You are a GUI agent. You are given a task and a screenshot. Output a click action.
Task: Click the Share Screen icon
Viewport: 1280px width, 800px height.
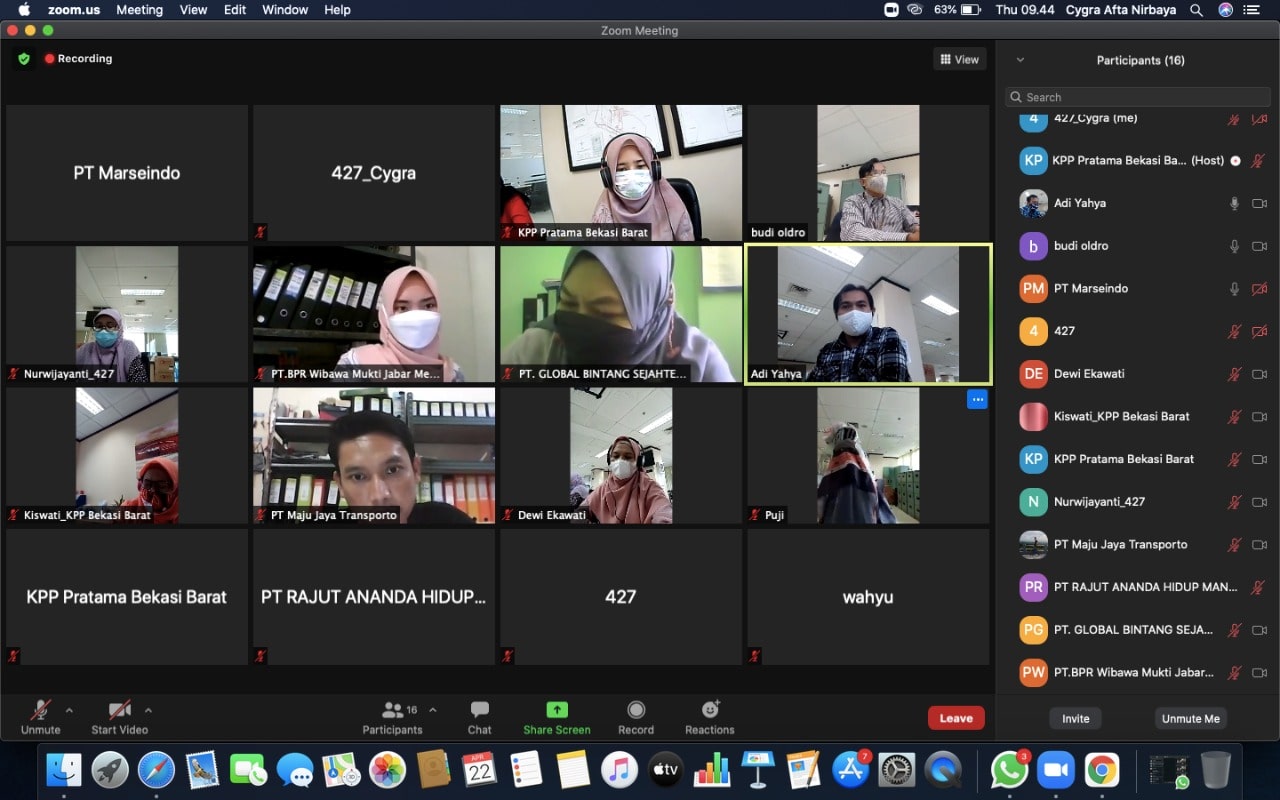(557, 710)
